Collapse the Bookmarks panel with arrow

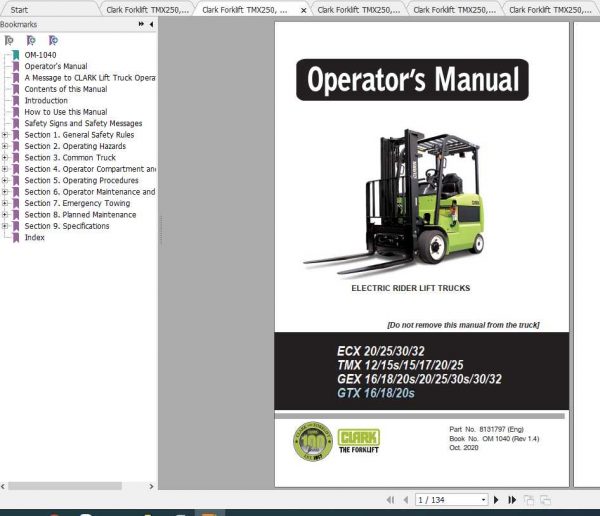tap(152, 24)
